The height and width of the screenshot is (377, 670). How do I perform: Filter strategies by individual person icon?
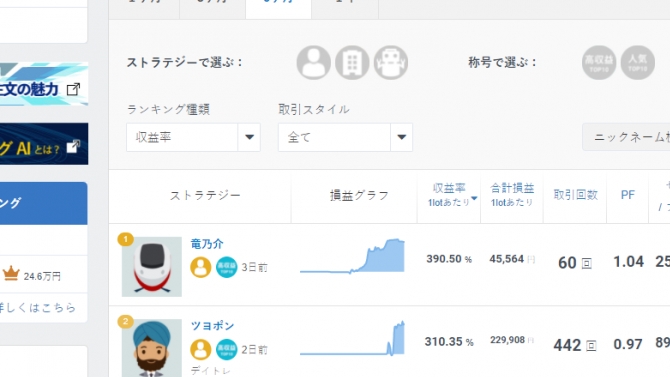point(314,62)
